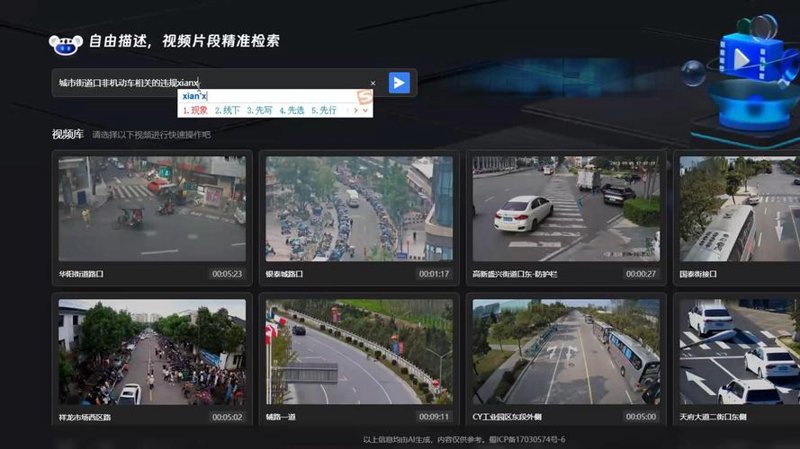Expand the IME candidate list chevron
Viewport: 800px width, 449px height.
tap(365, 110)
